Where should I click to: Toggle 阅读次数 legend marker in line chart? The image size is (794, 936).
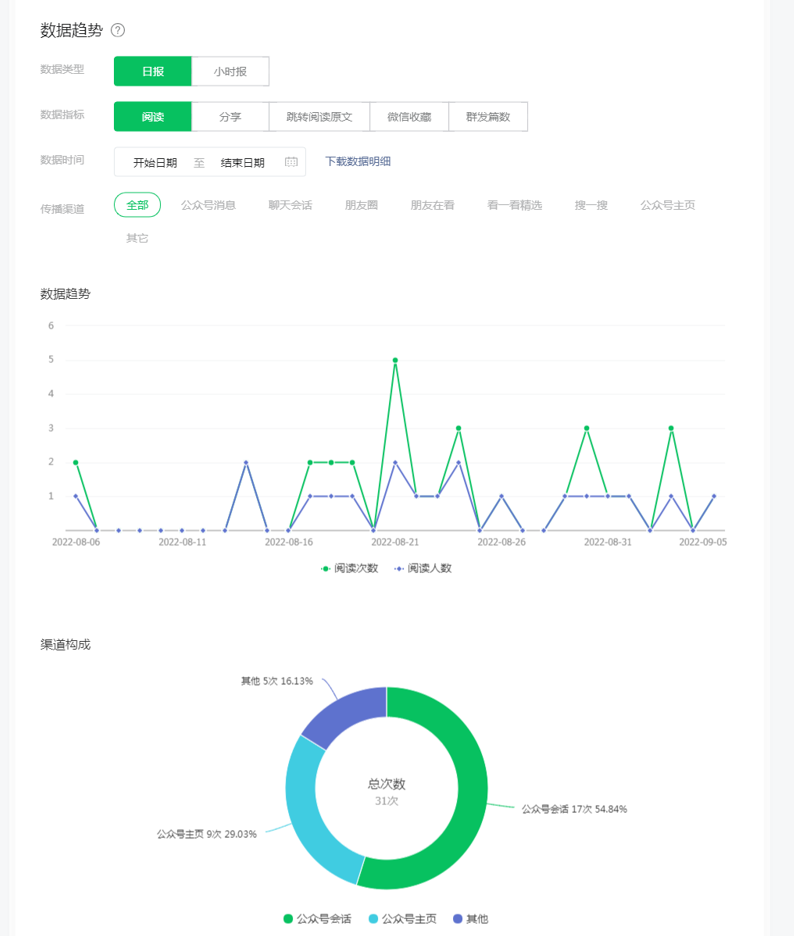point(325,568)
